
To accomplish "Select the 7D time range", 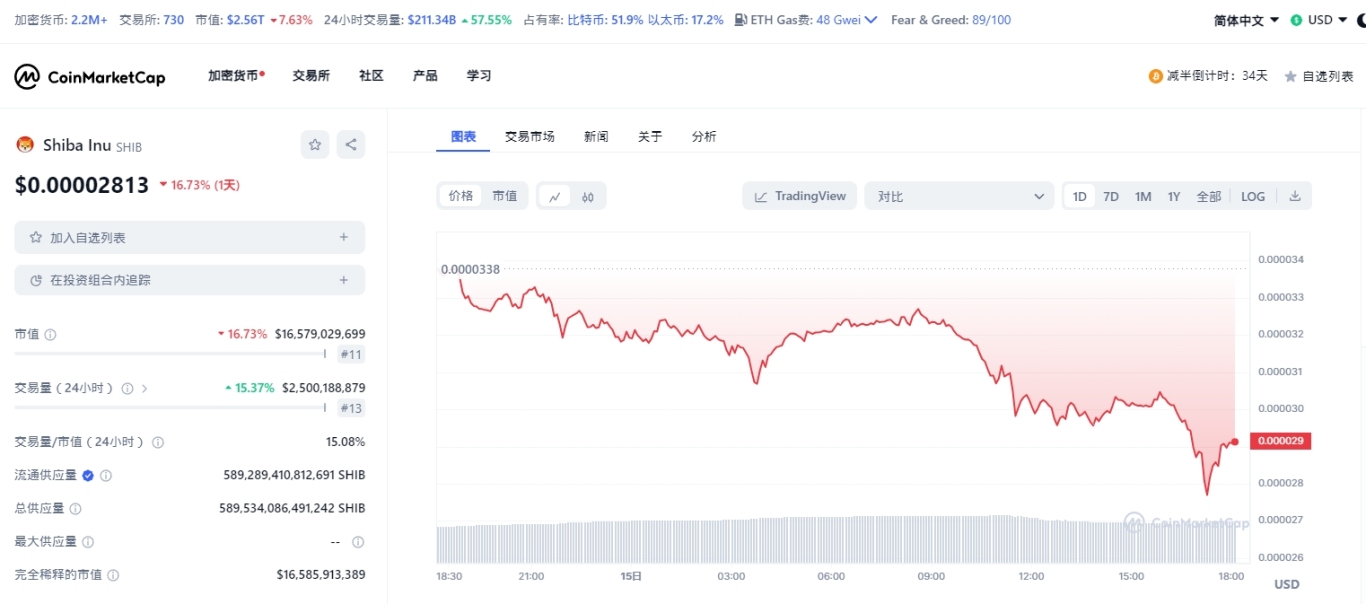I will [1111, 196].
